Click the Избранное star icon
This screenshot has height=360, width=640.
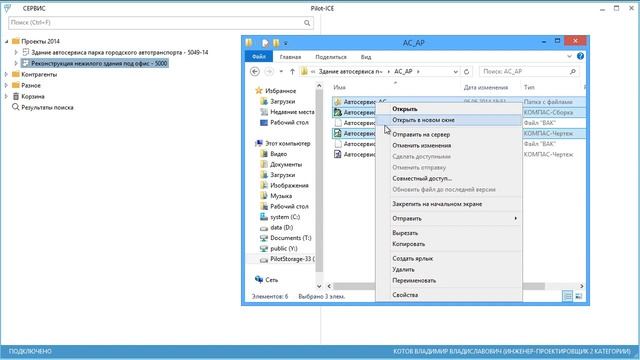[259, 91]
